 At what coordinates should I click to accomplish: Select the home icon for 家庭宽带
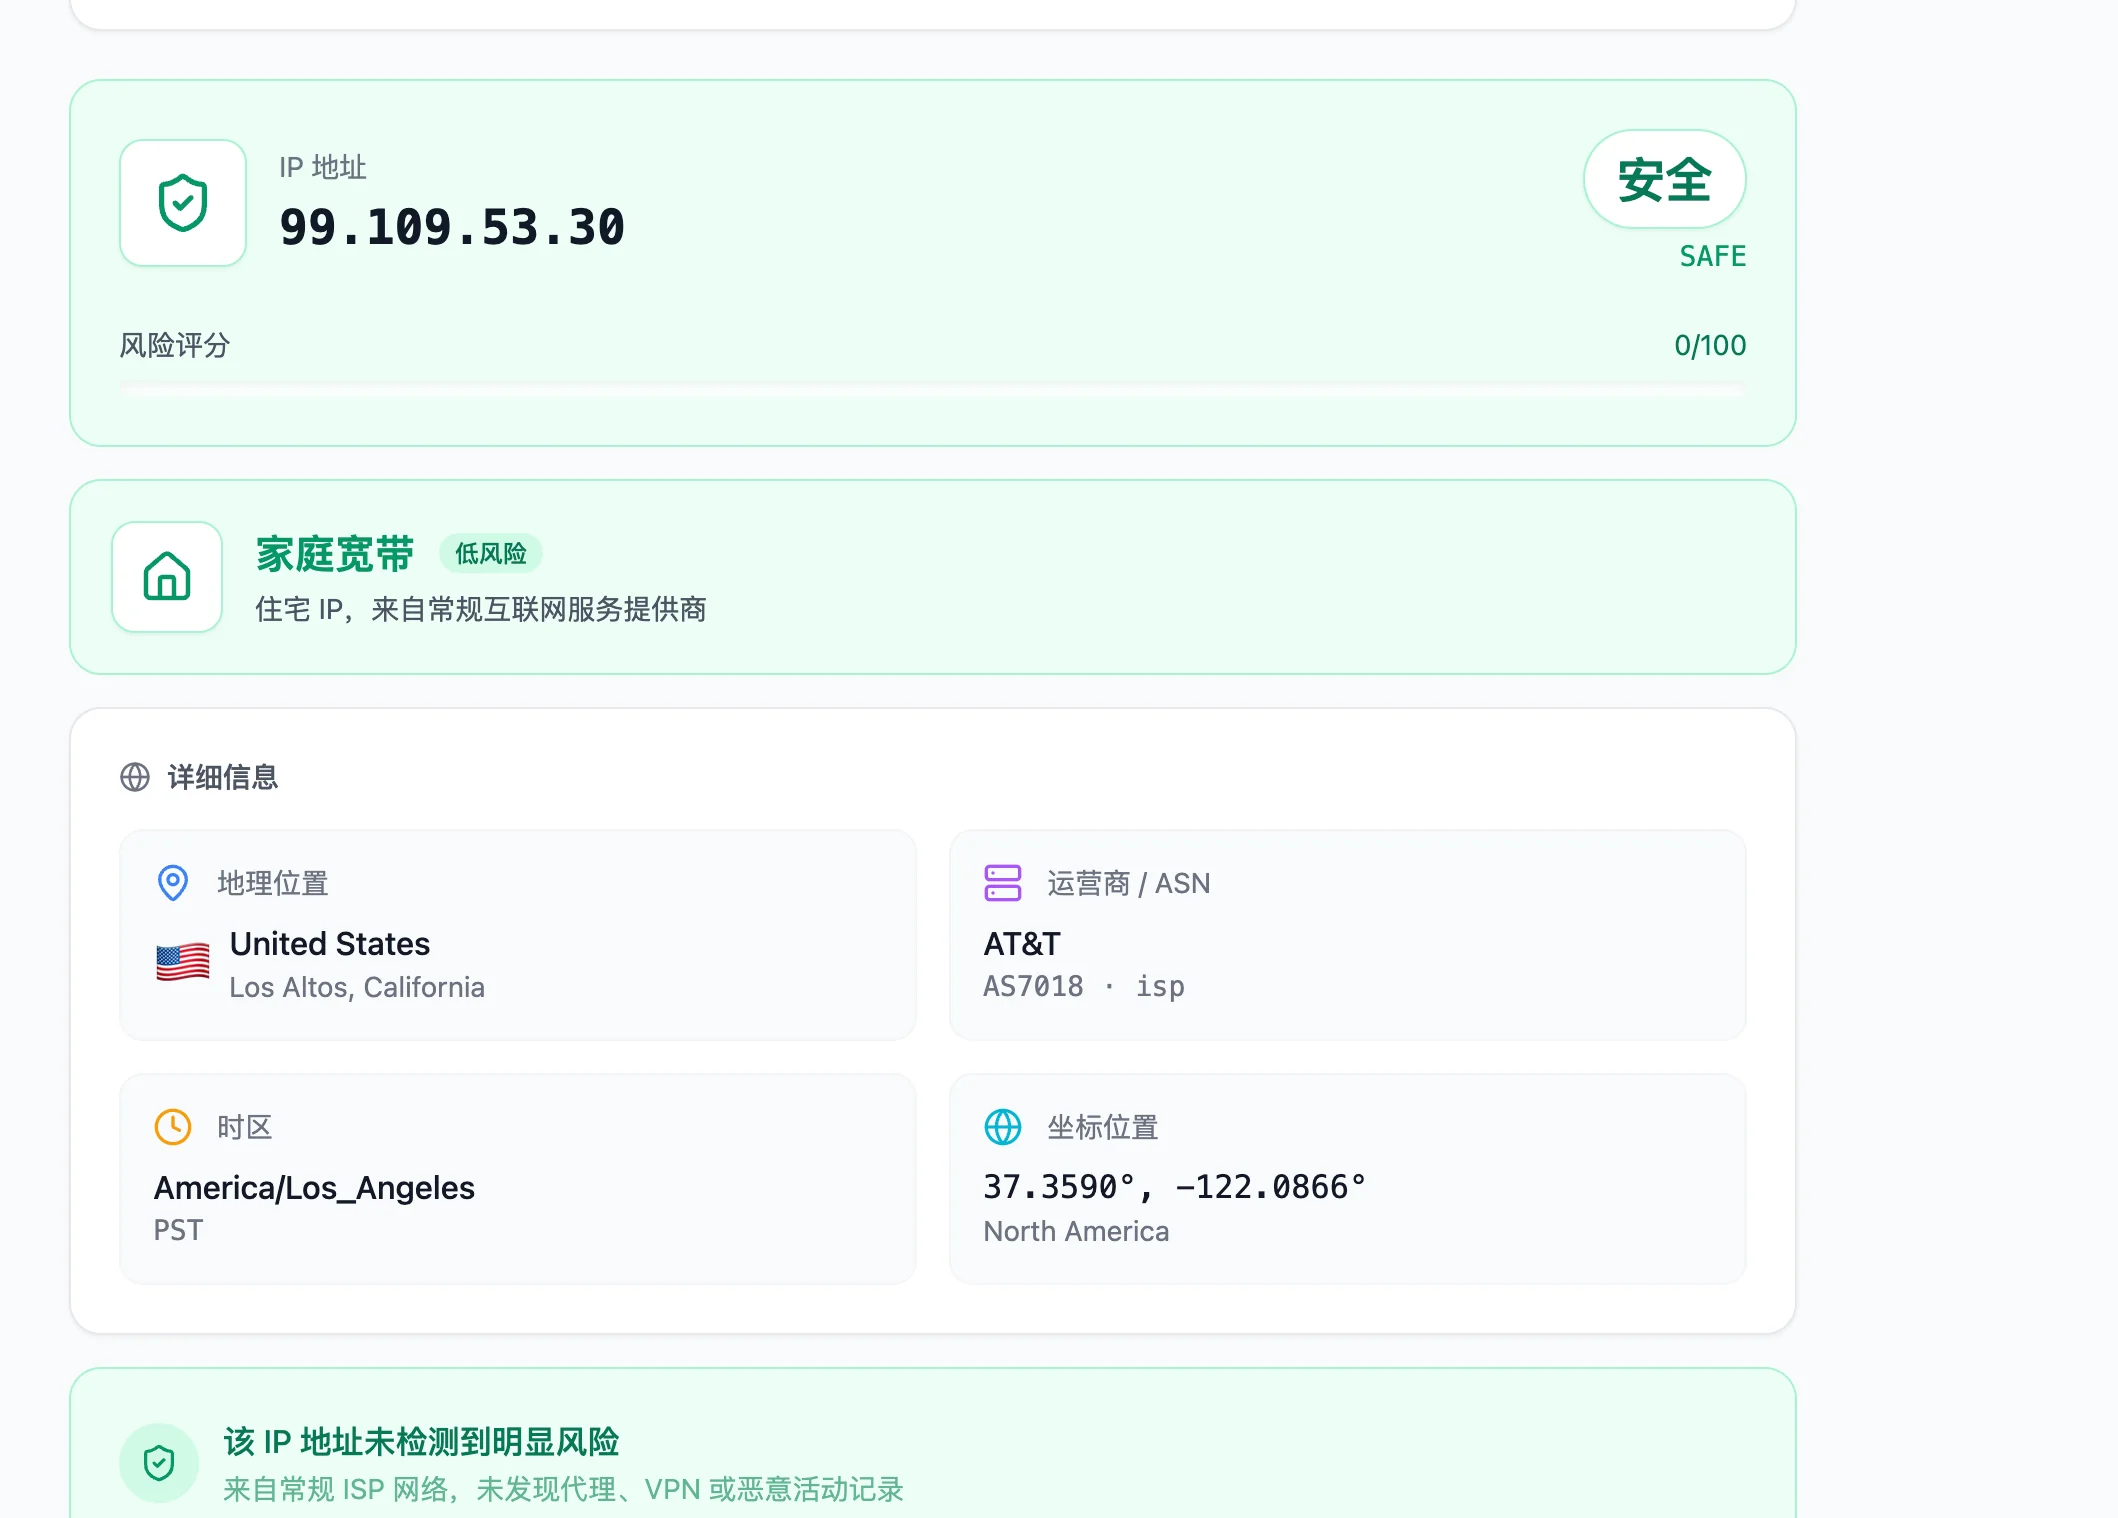pos(166,577)
